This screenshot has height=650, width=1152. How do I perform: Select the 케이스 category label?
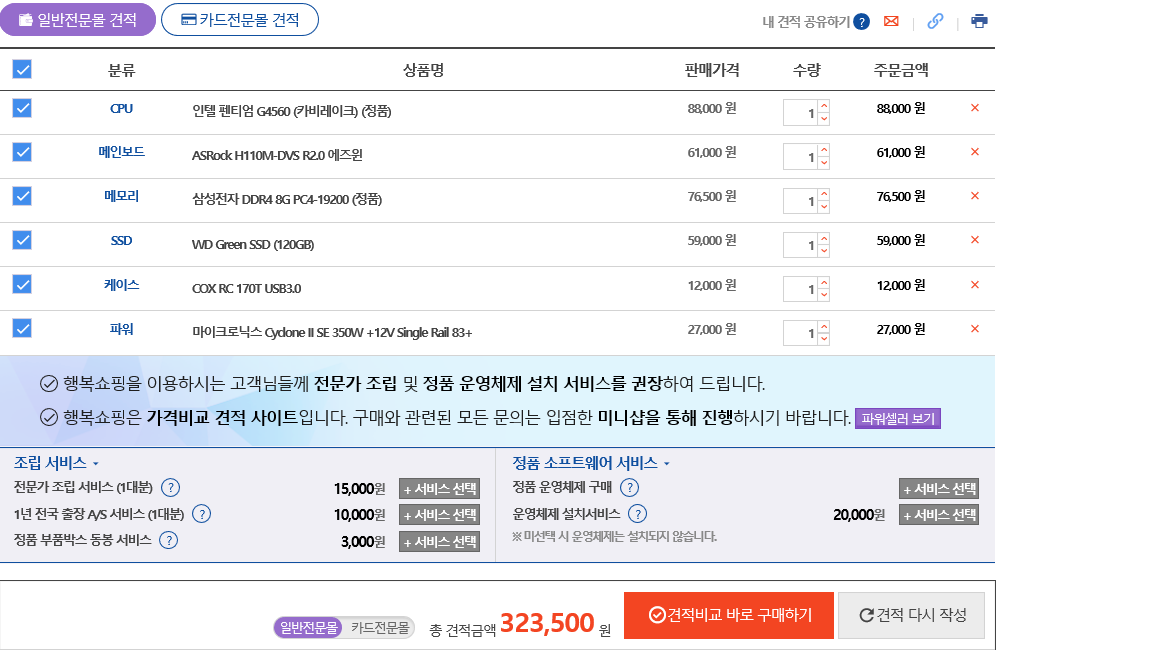pos(121,285)
